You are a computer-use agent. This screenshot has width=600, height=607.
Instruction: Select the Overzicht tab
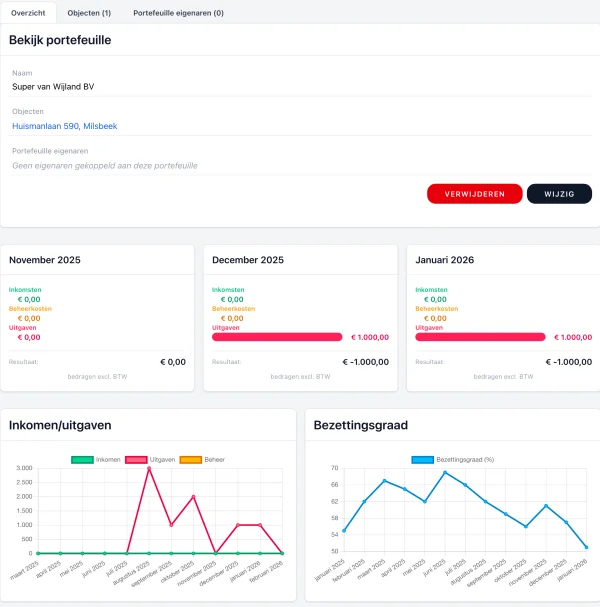29,13
